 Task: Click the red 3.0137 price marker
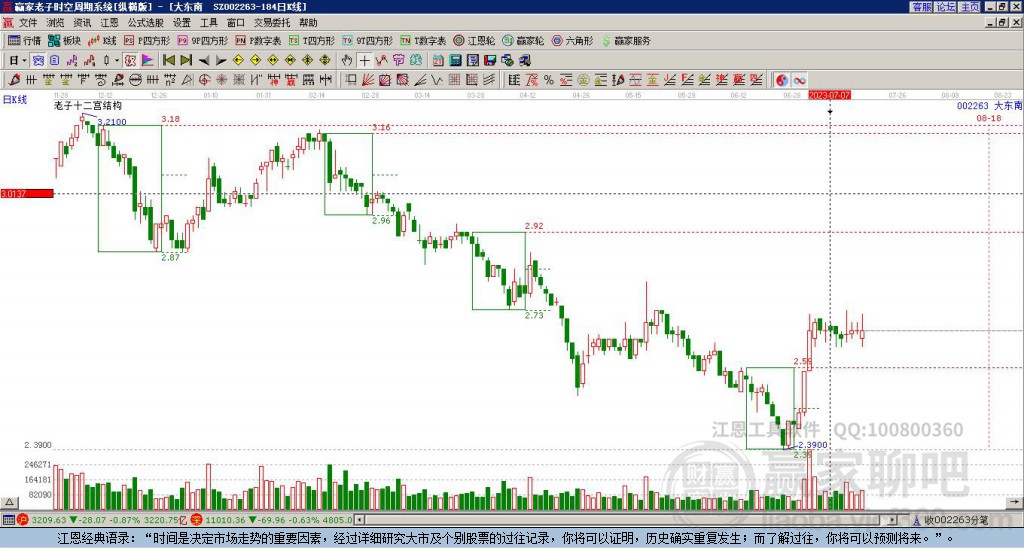point(26,193)
